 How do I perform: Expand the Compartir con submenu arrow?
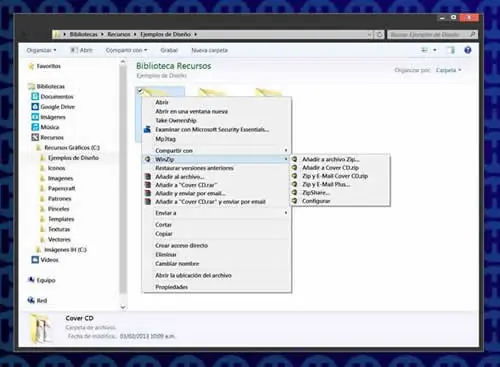[286, 150]
